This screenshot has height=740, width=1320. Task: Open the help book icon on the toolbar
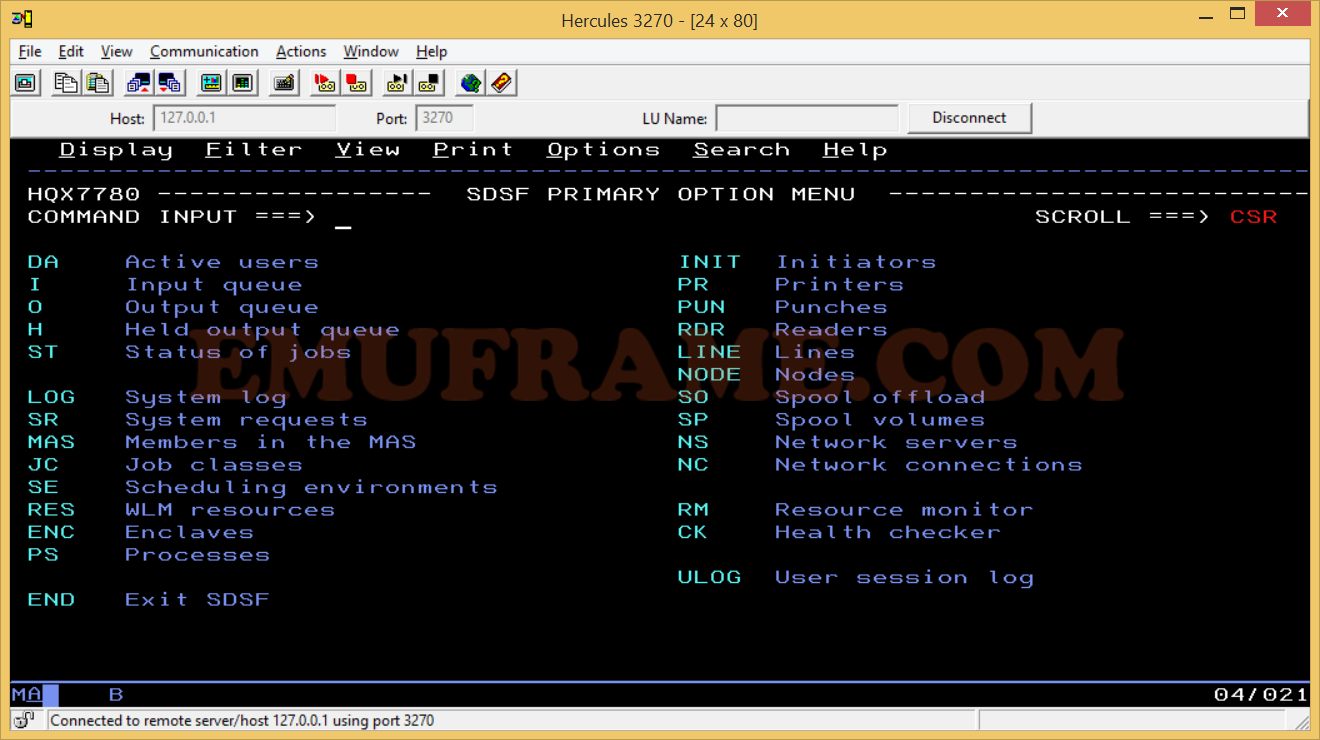[x=501, y=82]
